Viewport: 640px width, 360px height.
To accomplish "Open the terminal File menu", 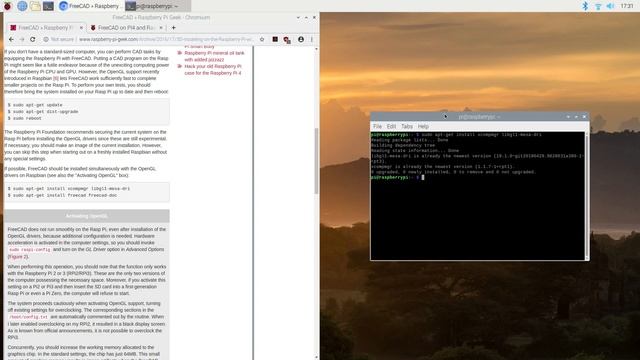I will [377, 127].
